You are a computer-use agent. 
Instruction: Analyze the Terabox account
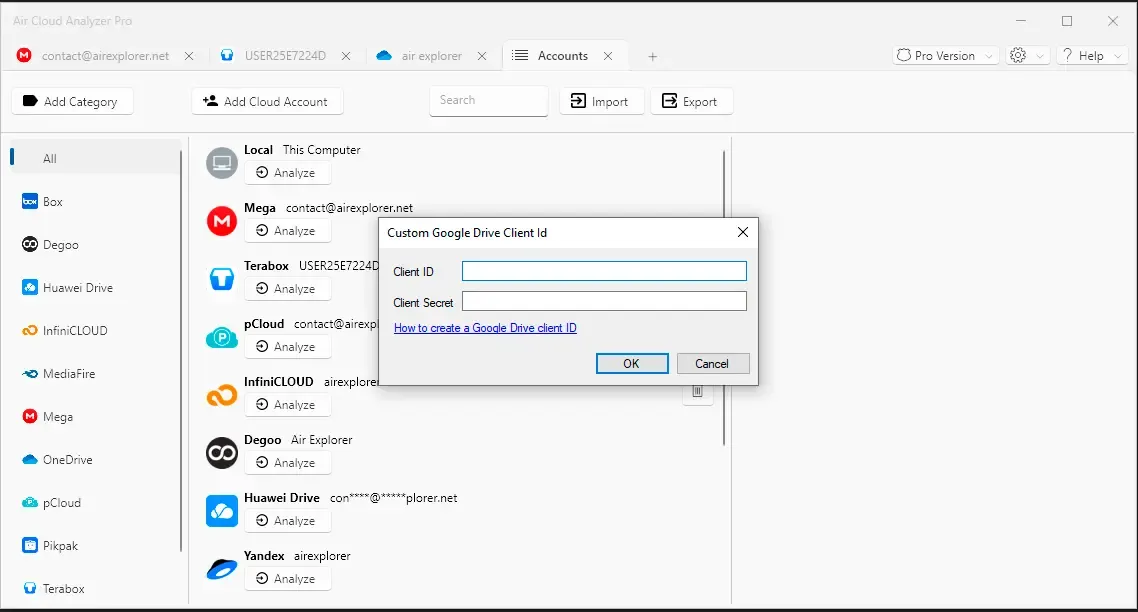(287, 289)
